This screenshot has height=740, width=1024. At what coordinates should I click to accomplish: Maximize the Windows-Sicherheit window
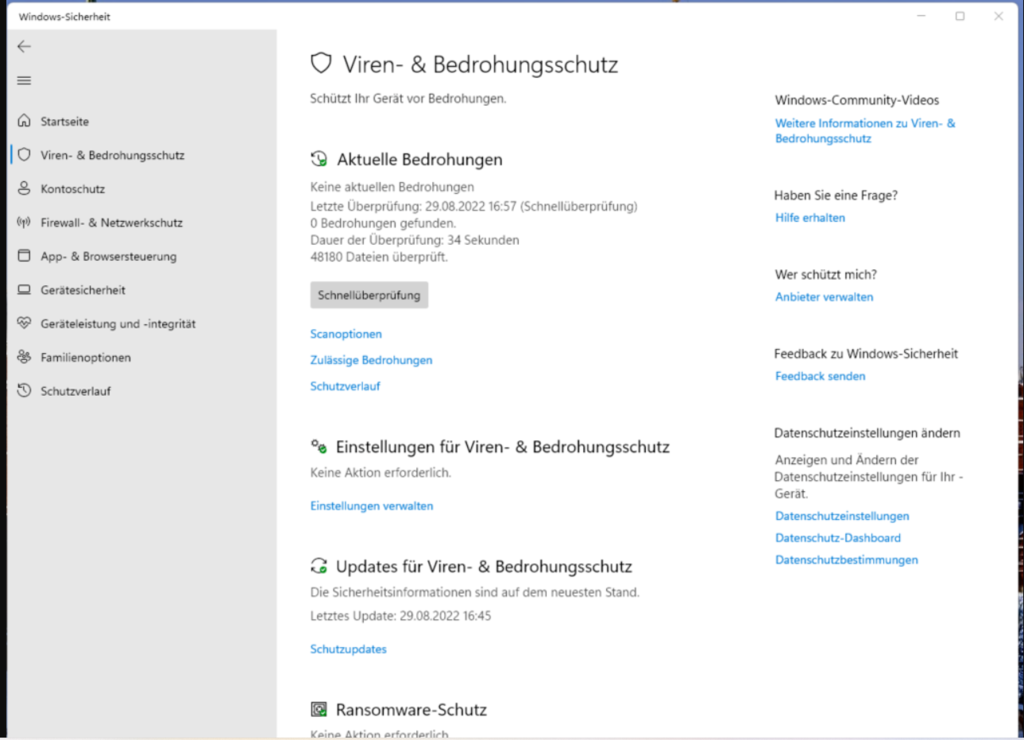960,16
